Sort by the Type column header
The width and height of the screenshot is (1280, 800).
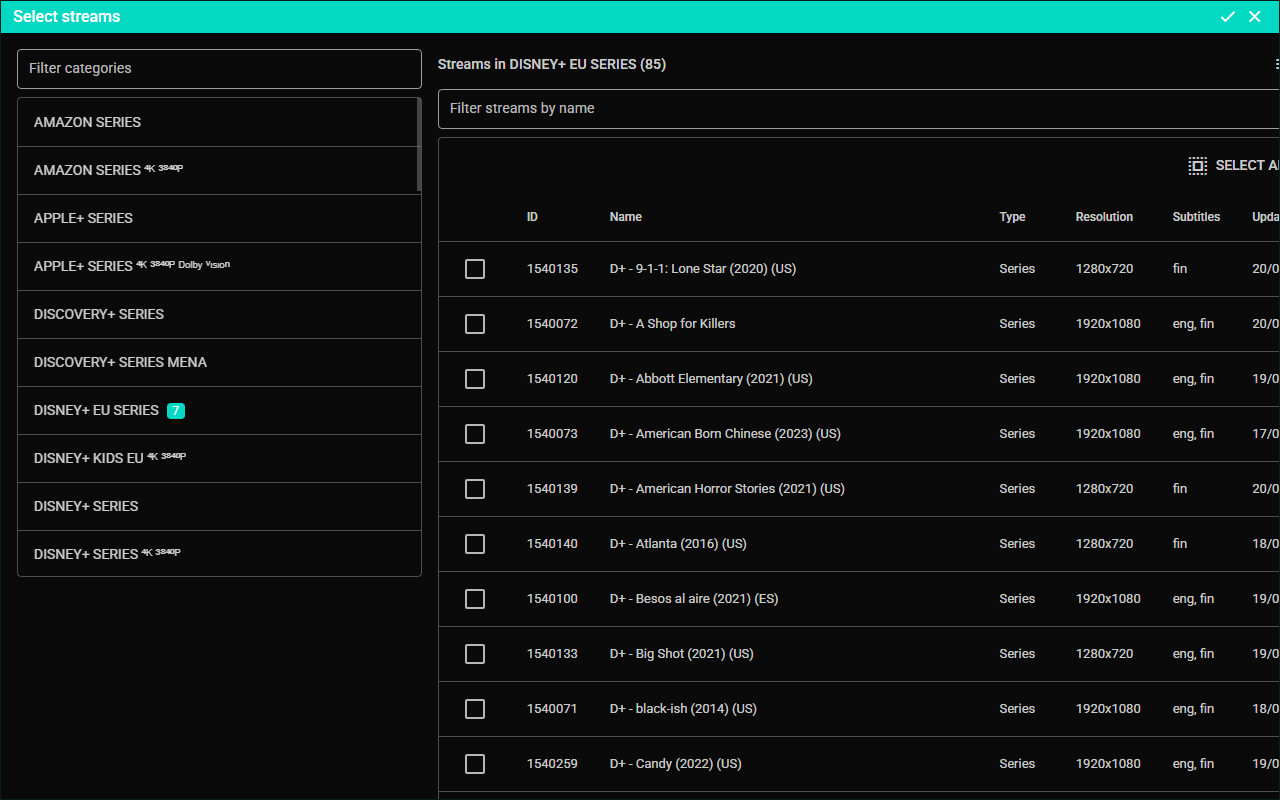click(x=1012, y=217)
